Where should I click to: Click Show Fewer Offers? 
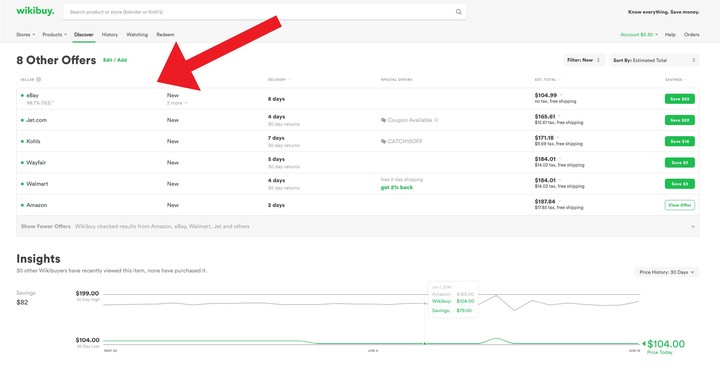46,226
